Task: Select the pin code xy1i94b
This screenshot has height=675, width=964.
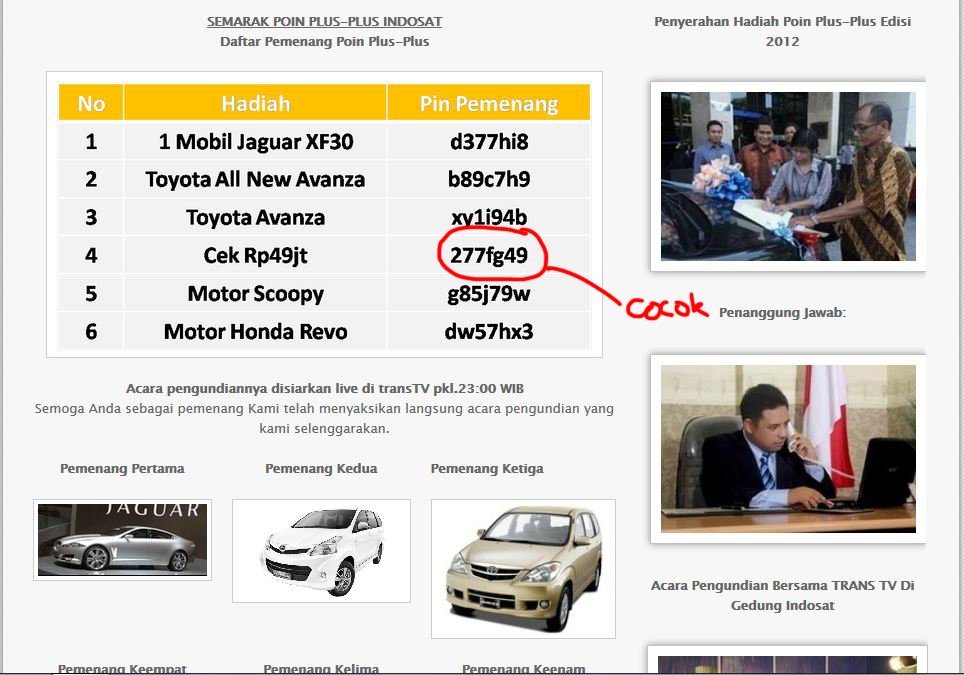Action: click(489, 217)
